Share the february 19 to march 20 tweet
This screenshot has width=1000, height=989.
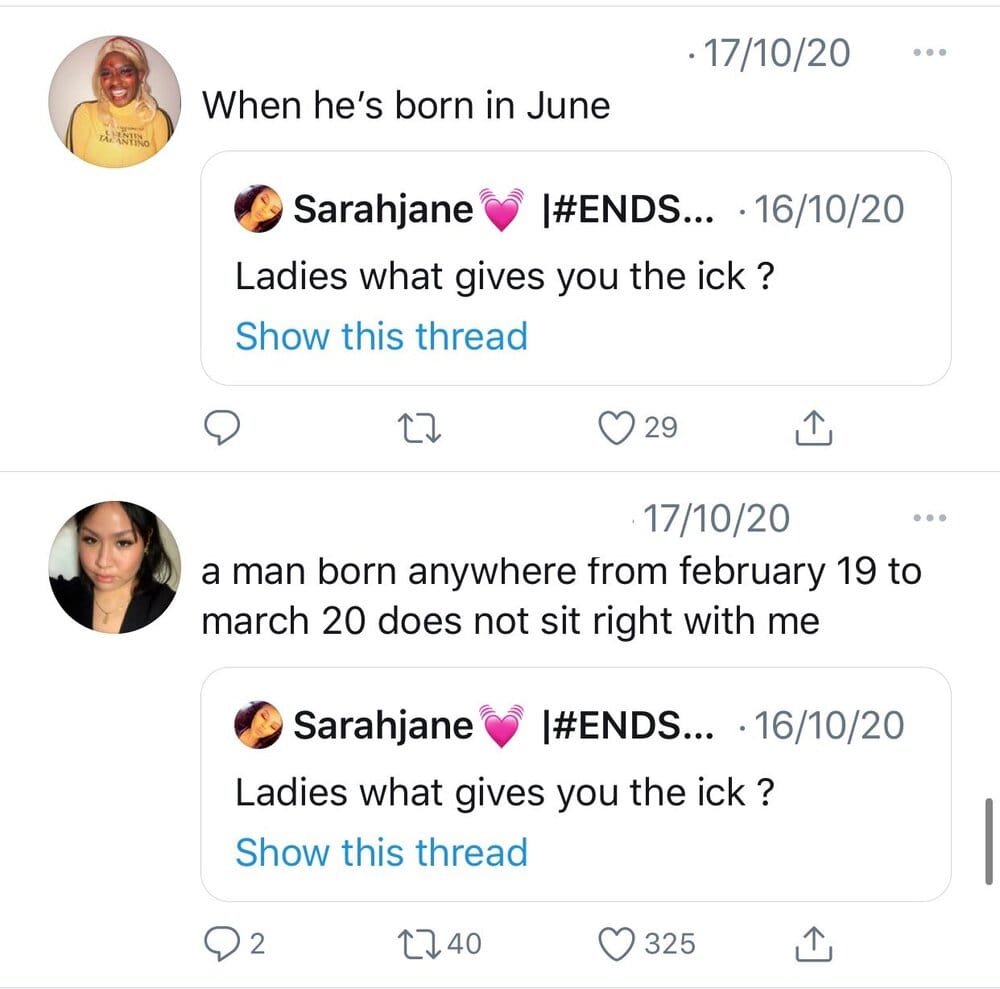pos(814,944)
